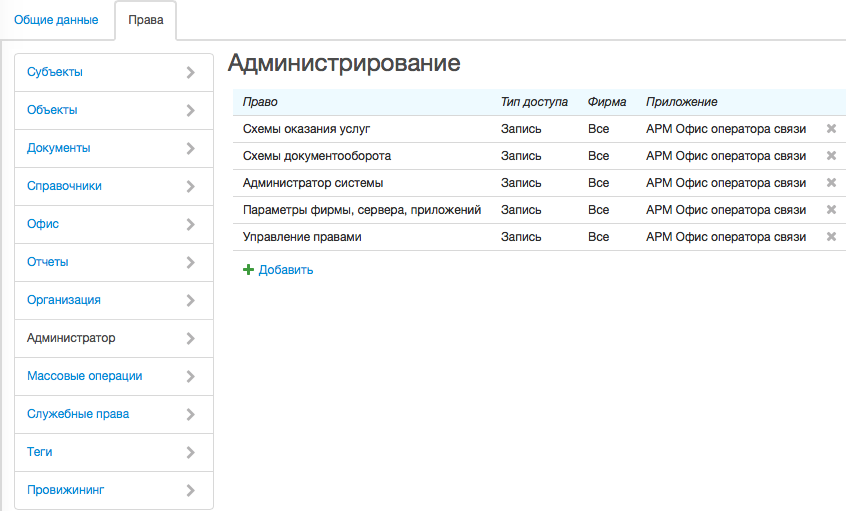Select 'Администратор системы' right name
The height and width of the screenshot is (511, 846).
coord(313,183)
